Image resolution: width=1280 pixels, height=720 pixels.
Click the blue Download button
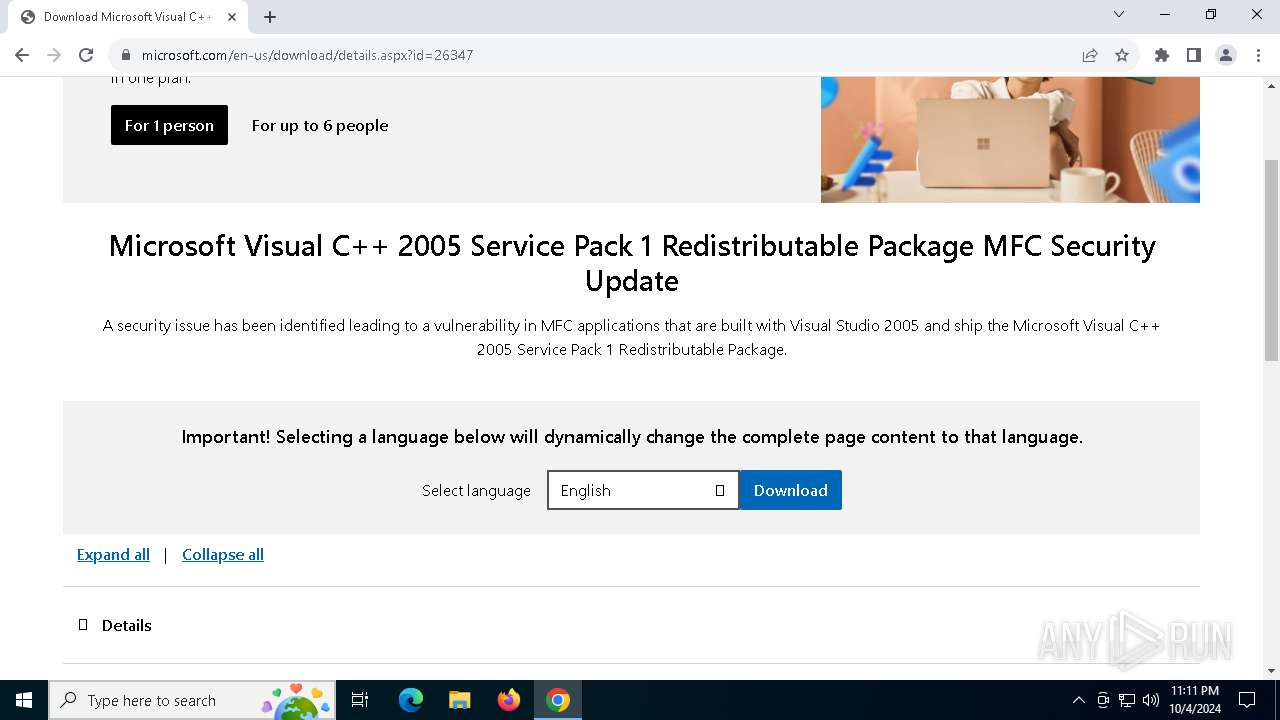click(791, 490)
